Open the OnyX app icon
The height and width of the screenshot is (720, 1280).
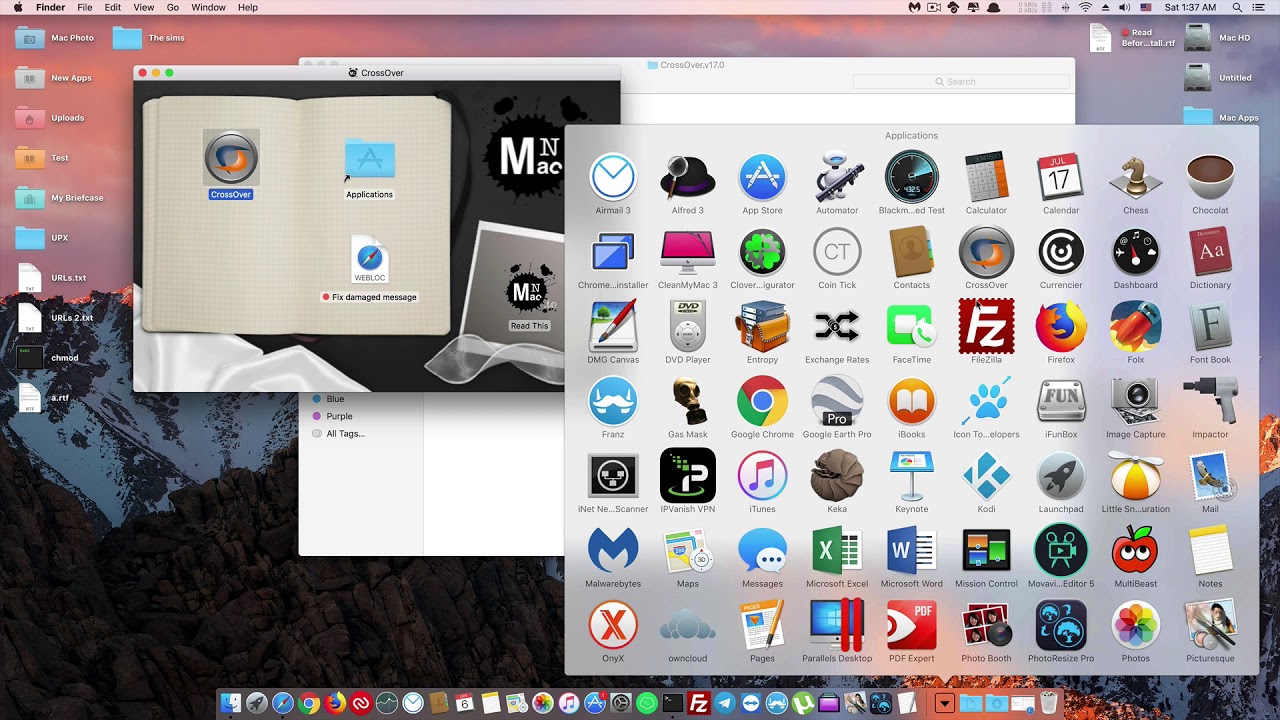[x=612, y=626]
